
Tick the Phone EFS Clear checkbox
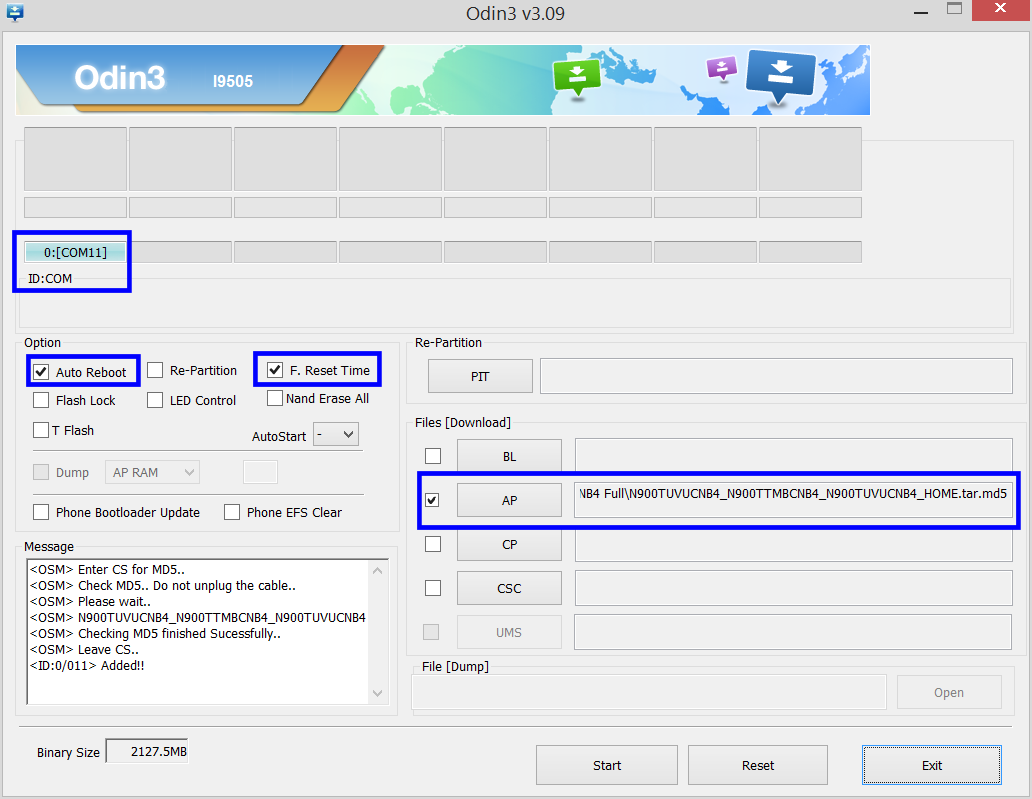[232, 512]
